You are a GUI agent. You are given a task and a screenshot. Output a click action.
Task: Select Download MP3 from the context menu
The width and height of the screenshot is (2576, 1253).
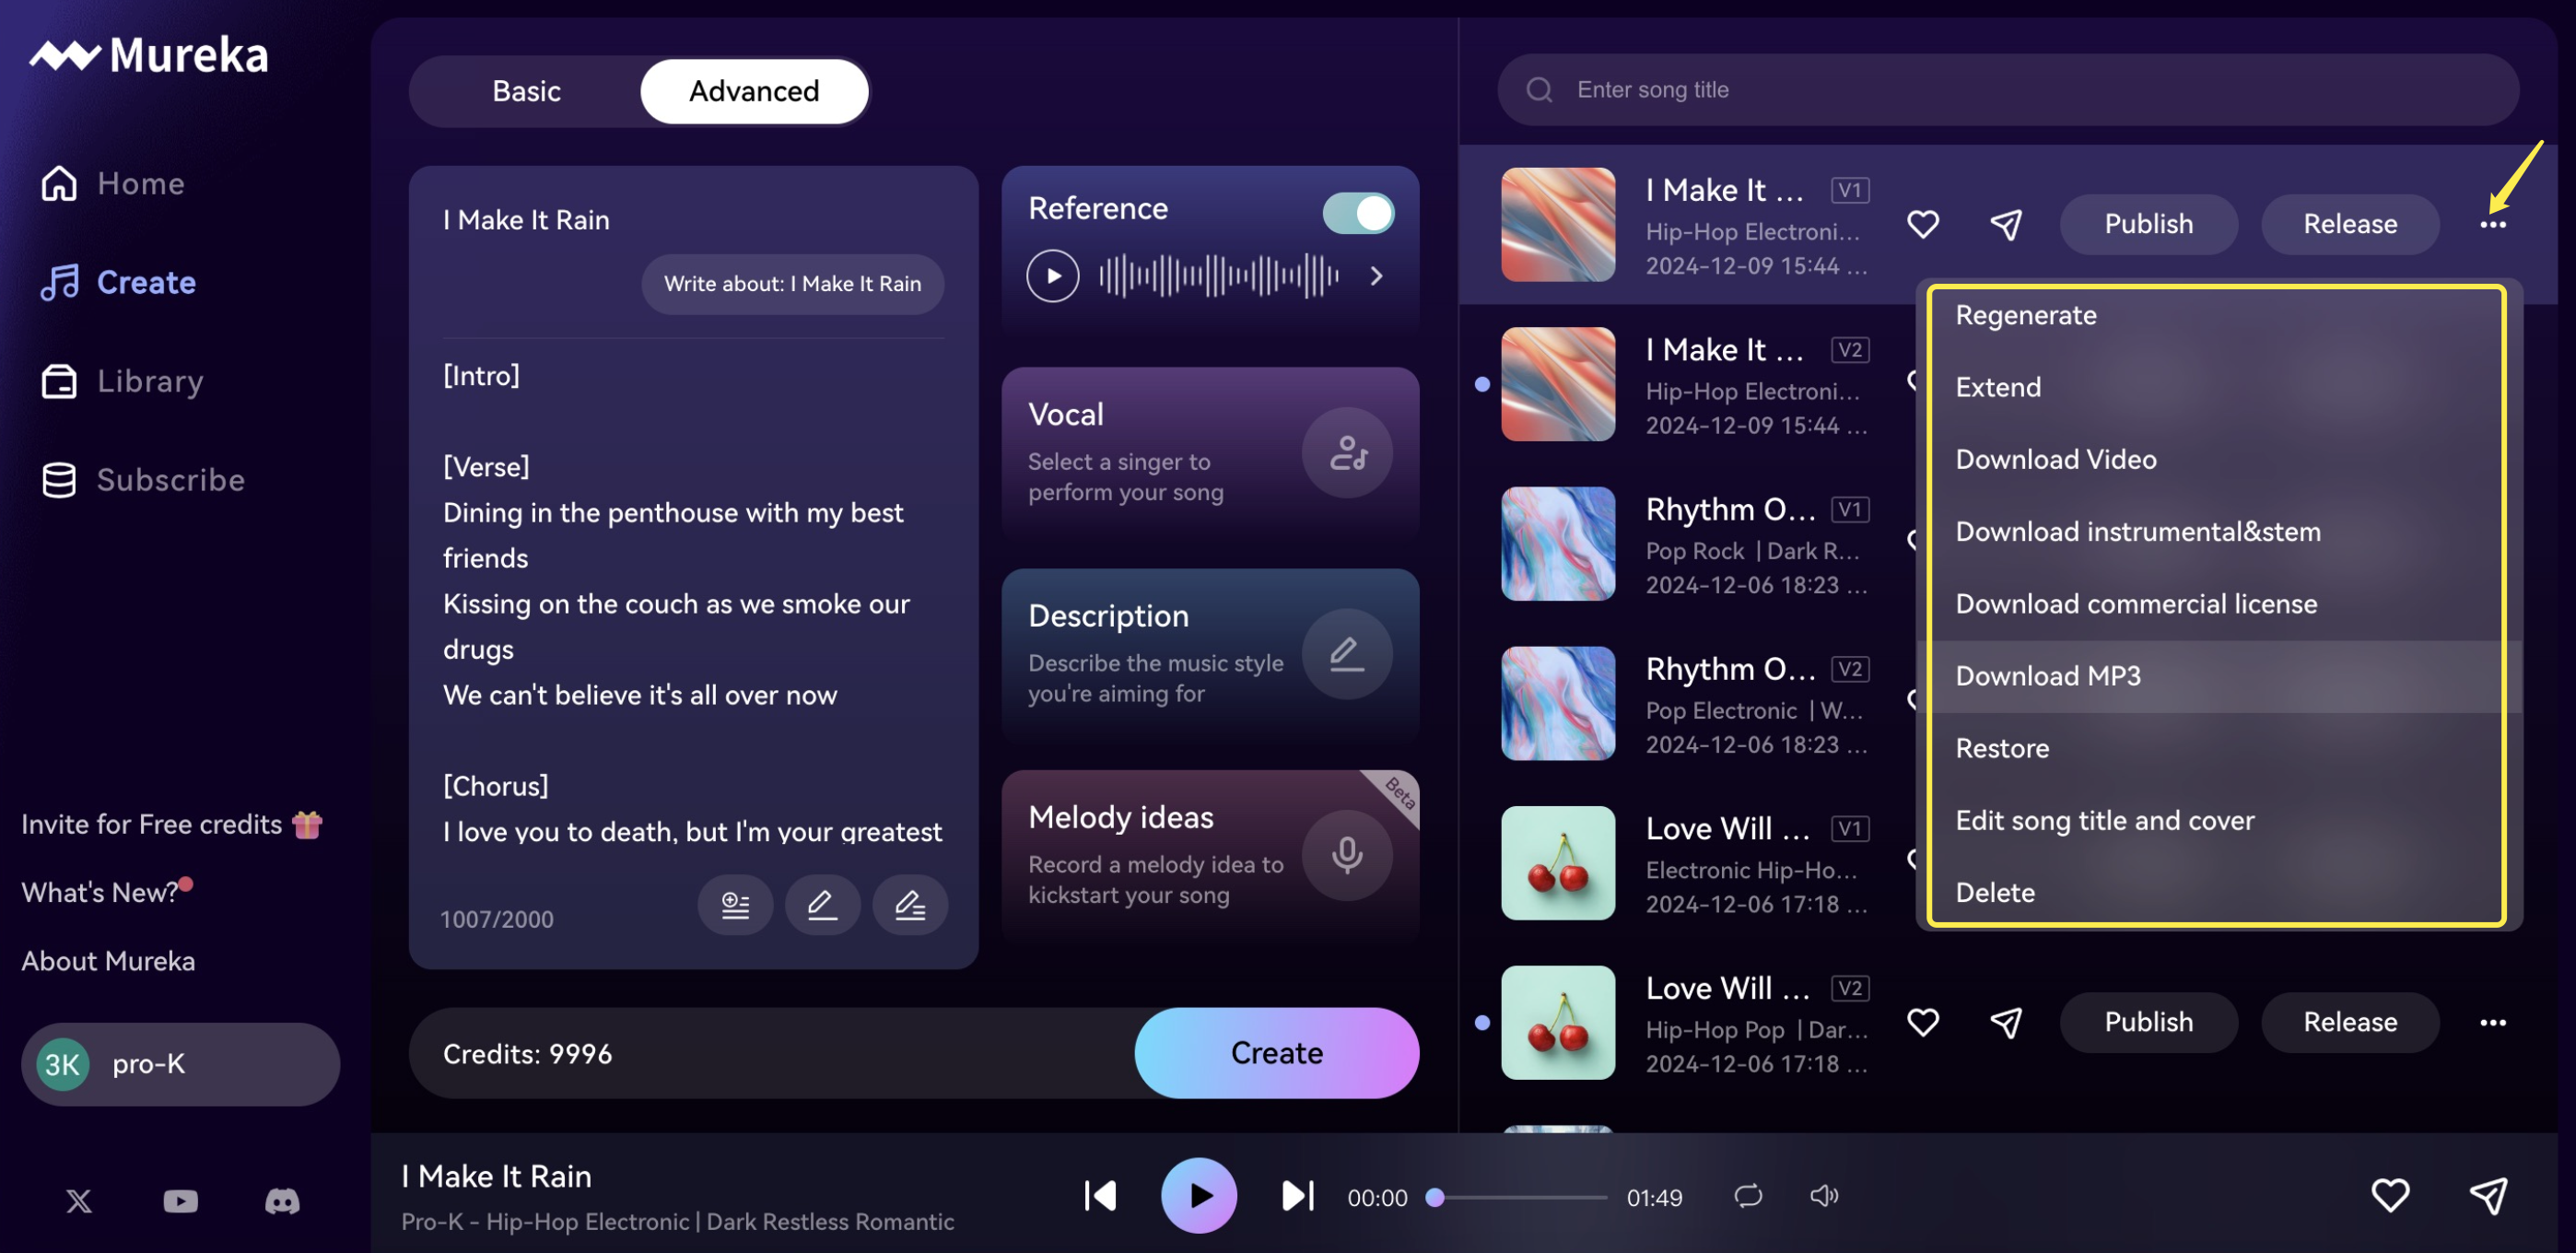coord(2048,676)
